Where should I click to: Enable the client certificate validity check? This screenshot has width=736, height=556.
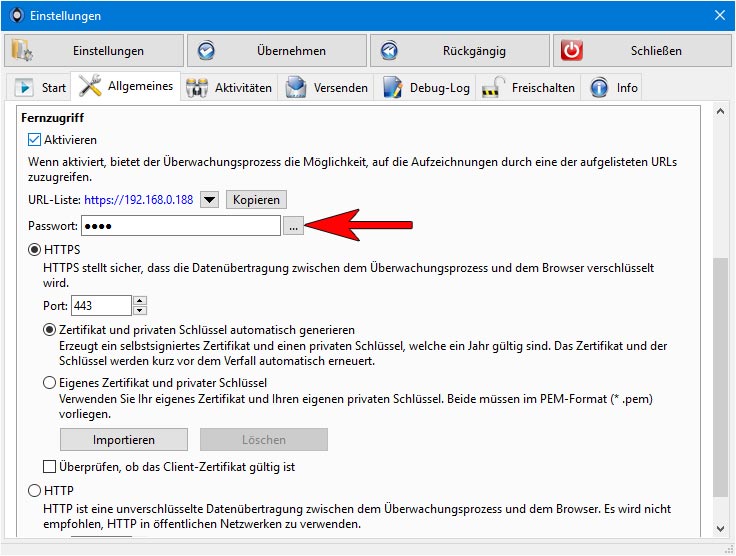point(49,466)
